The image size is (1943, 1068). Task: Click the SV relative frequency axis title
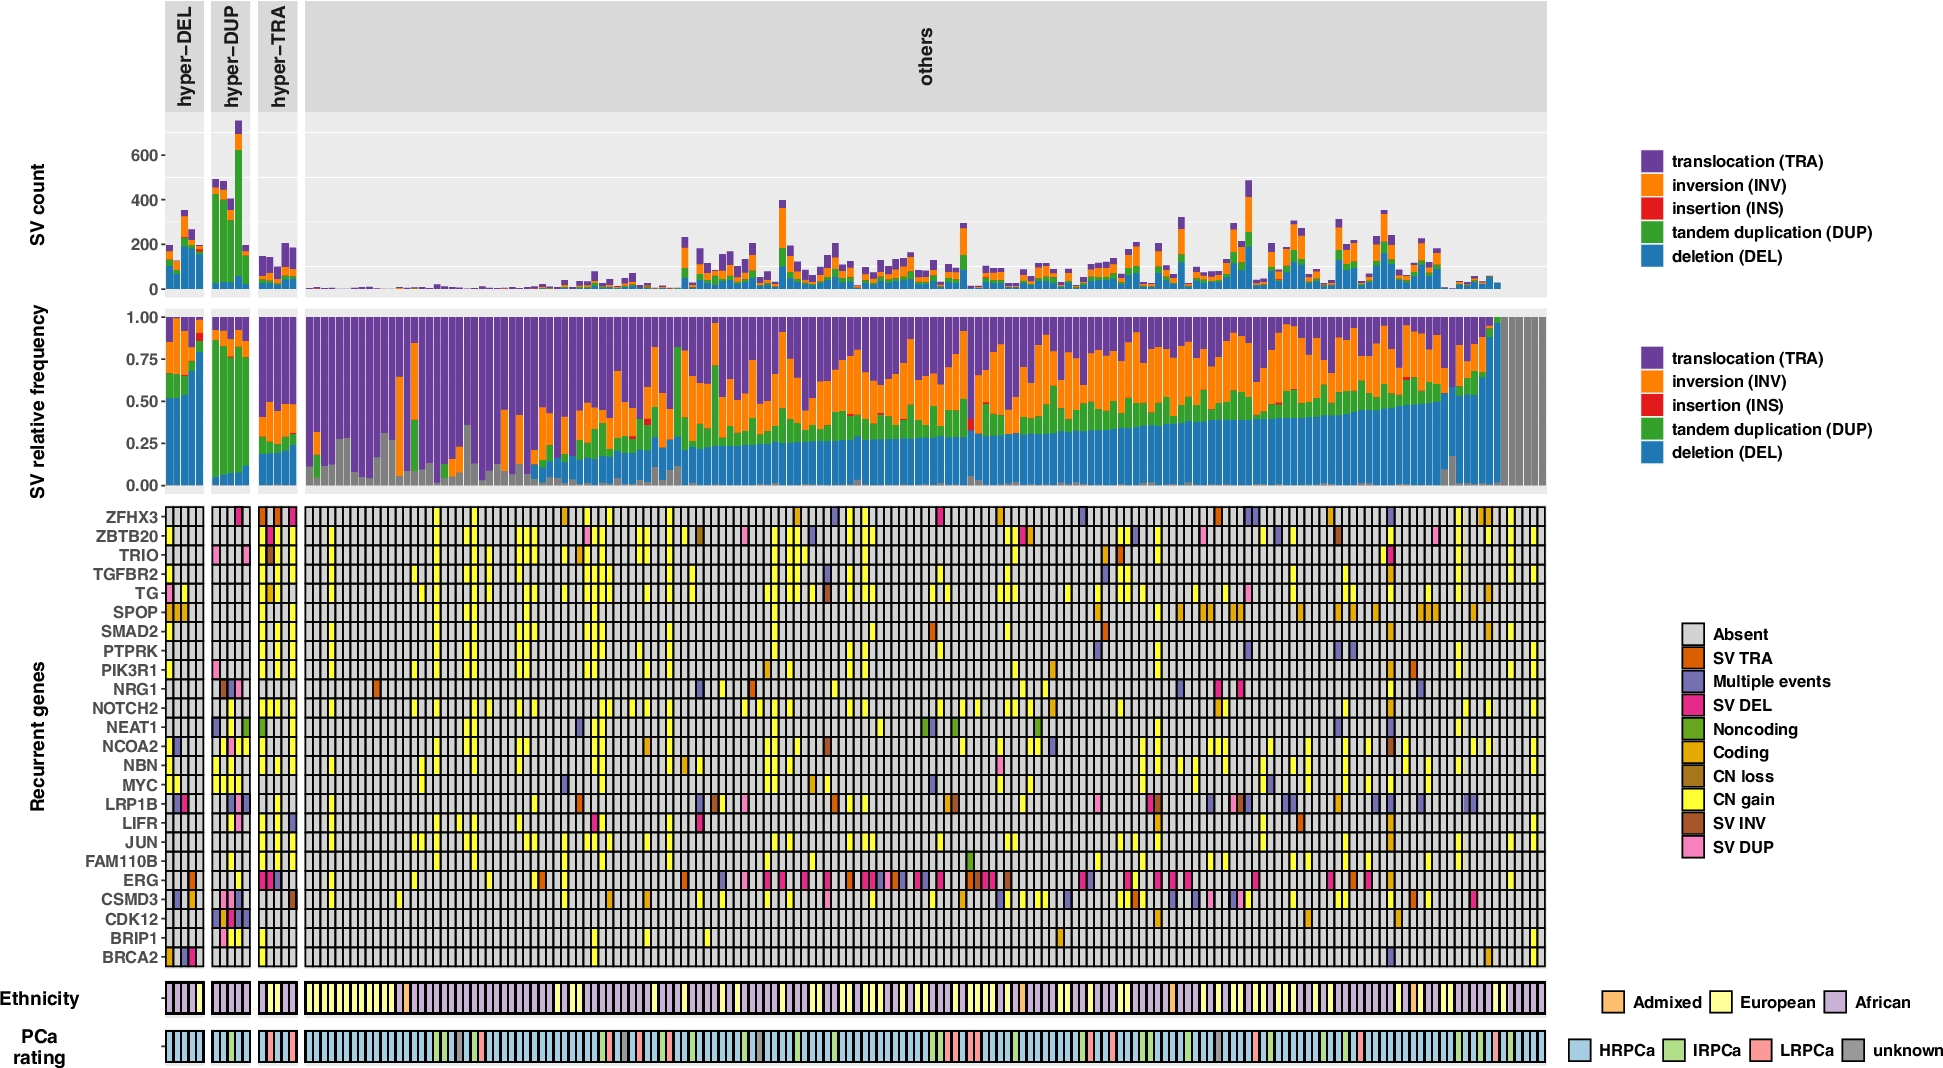(x=38, y=402)
